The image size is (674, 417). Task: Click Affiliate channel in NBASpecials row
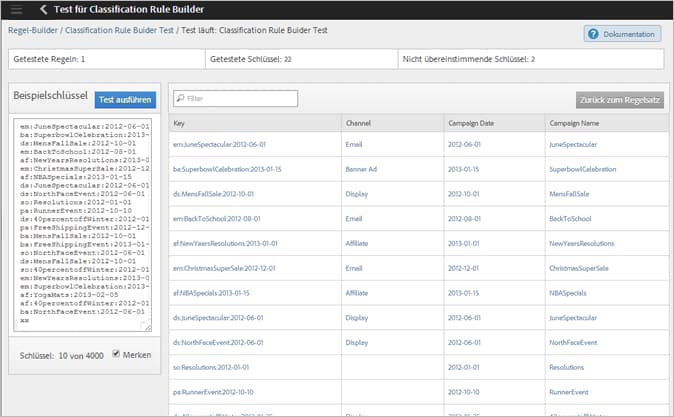[357, 293]
